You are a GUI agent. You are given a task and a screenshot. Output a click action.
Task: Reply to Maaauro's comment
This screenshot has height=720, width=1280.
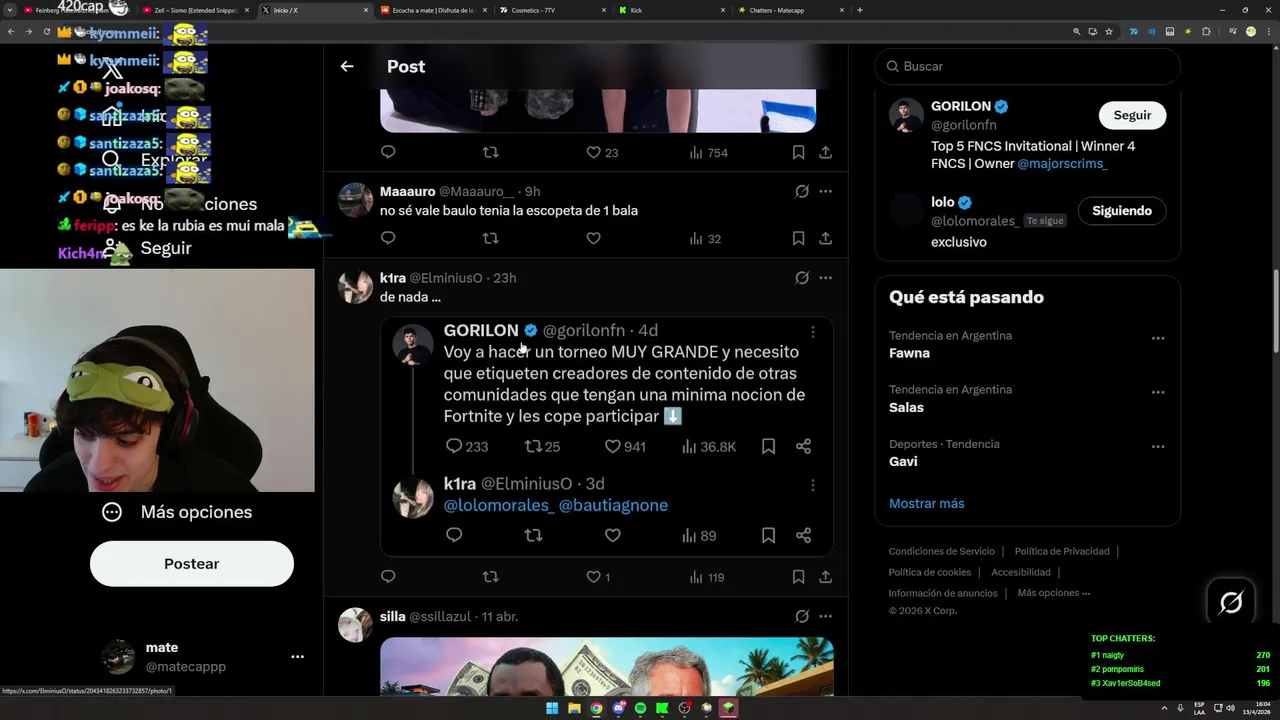click(388, 238)
